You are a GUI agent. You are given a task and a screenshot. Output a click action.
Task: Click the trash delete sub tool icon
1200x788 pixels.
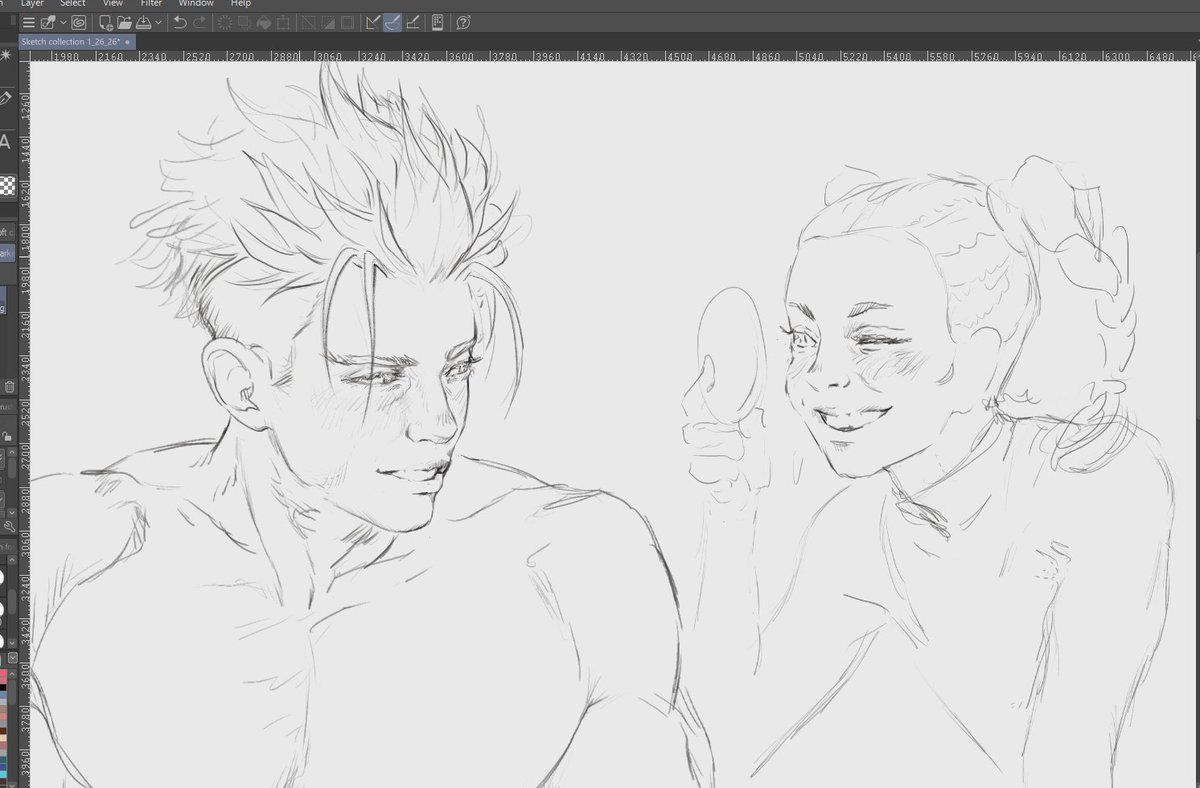pyautogui.click(x=8, y=387)
